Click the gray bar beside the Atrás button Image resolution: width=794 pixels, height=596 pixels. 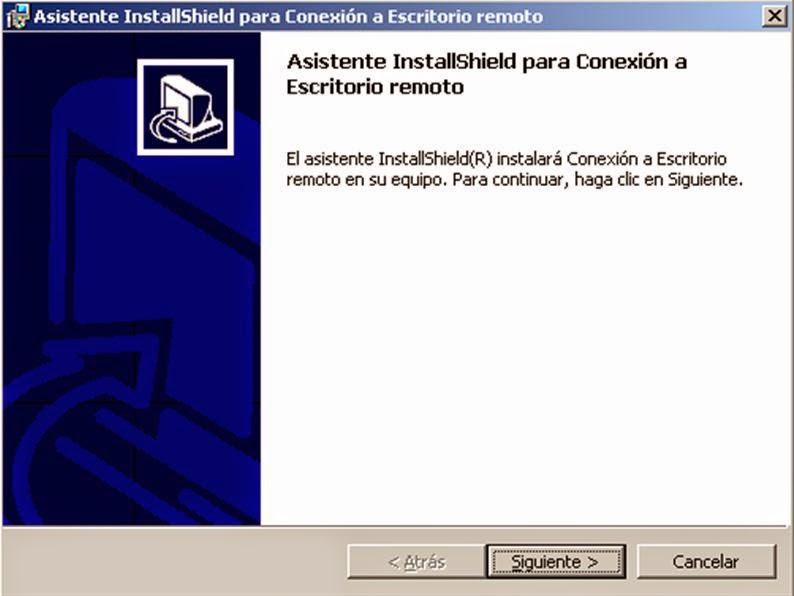[175, 561]
